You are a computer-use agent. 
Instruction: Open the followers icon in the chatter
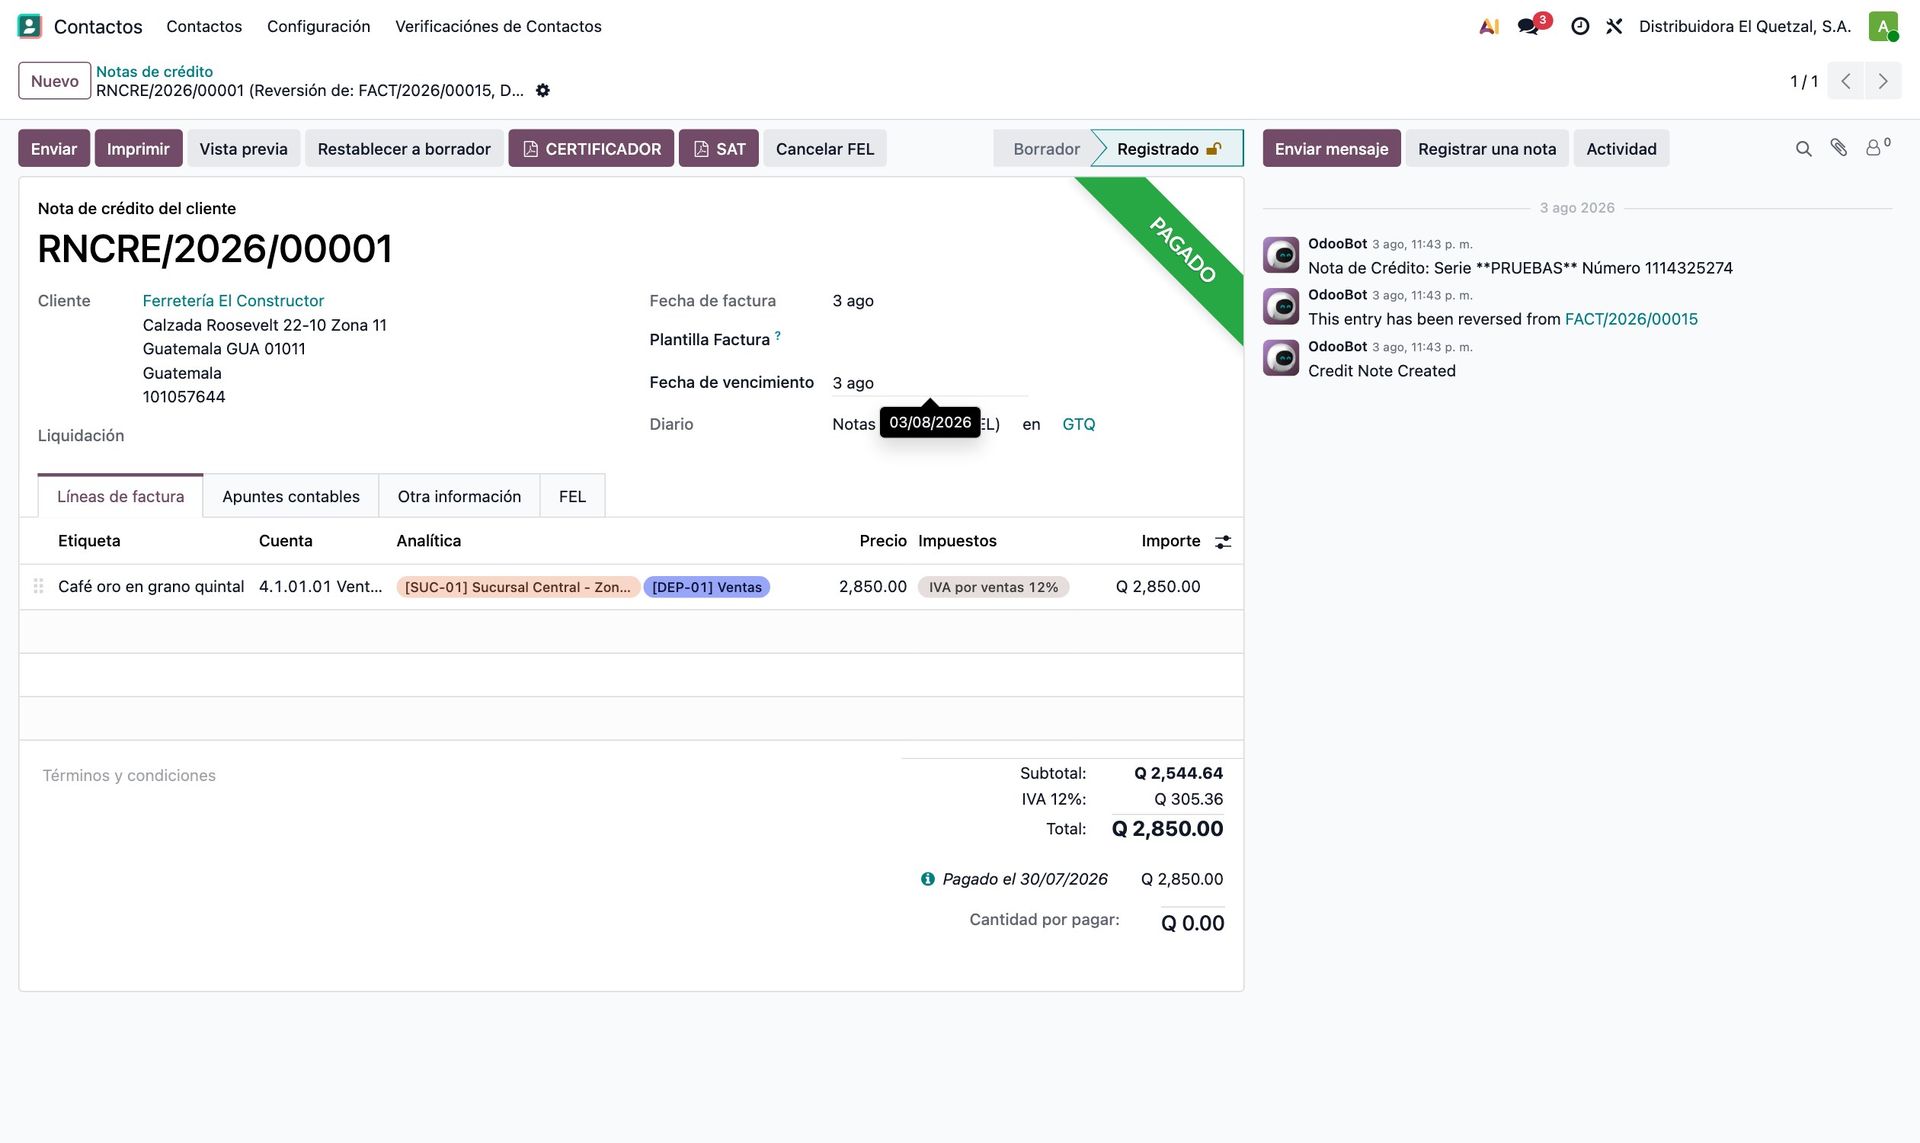click(x=1877, y=147)
